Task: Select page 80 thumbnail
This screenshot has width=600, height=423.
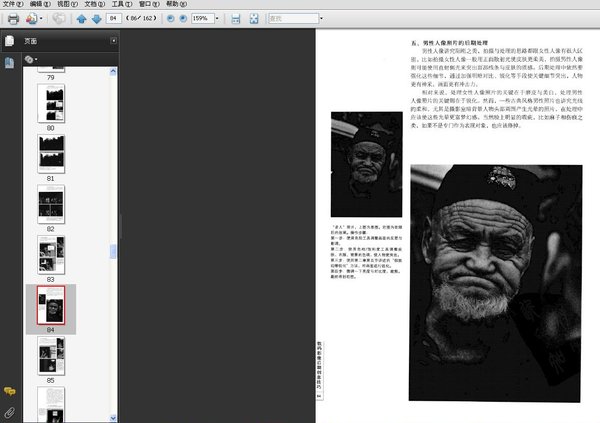Action: [x=51, y=103]
